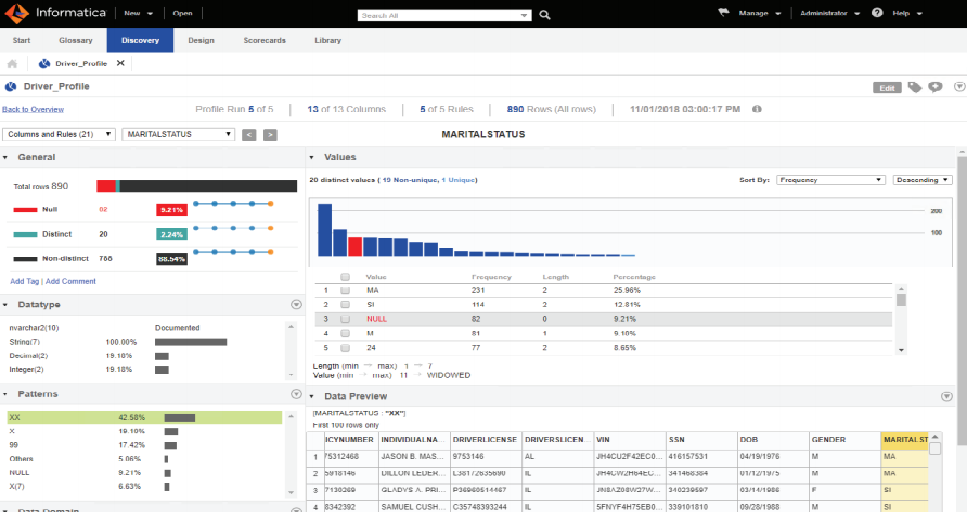Open the Manage menu
967x512 pixels.
point(759,13)
